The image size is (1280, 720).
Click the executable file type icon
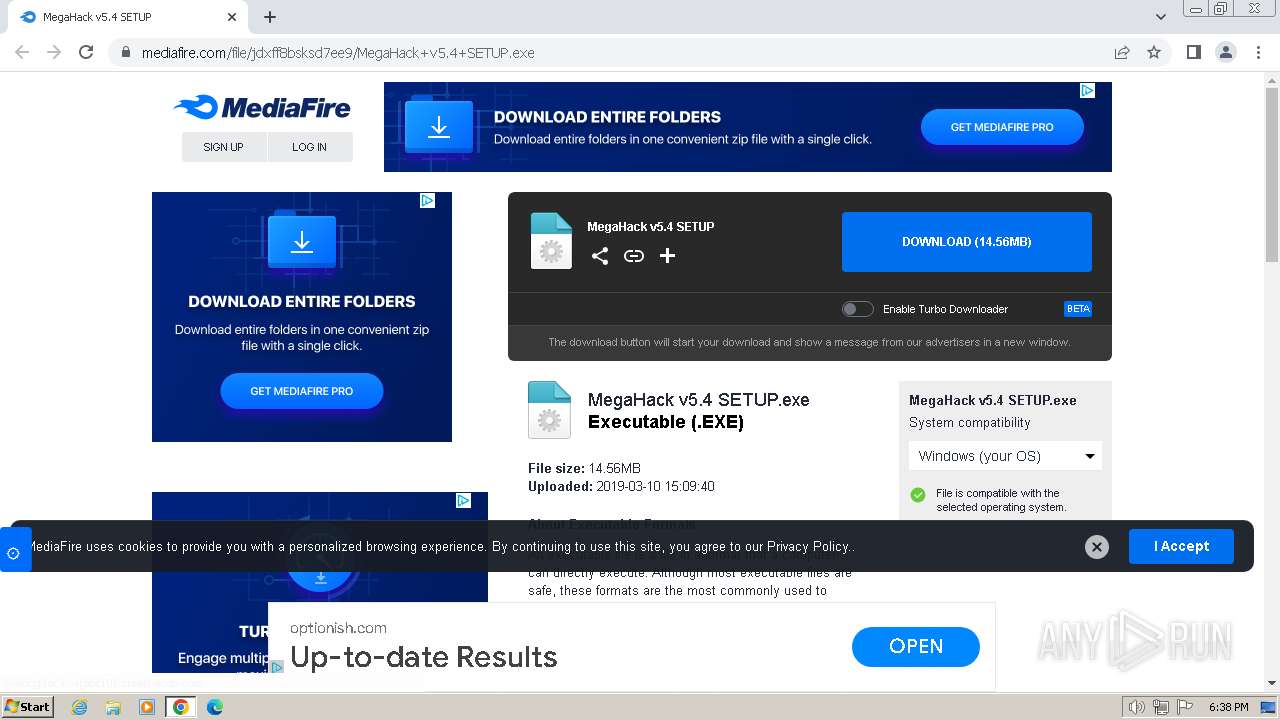[x=549, y=410]
